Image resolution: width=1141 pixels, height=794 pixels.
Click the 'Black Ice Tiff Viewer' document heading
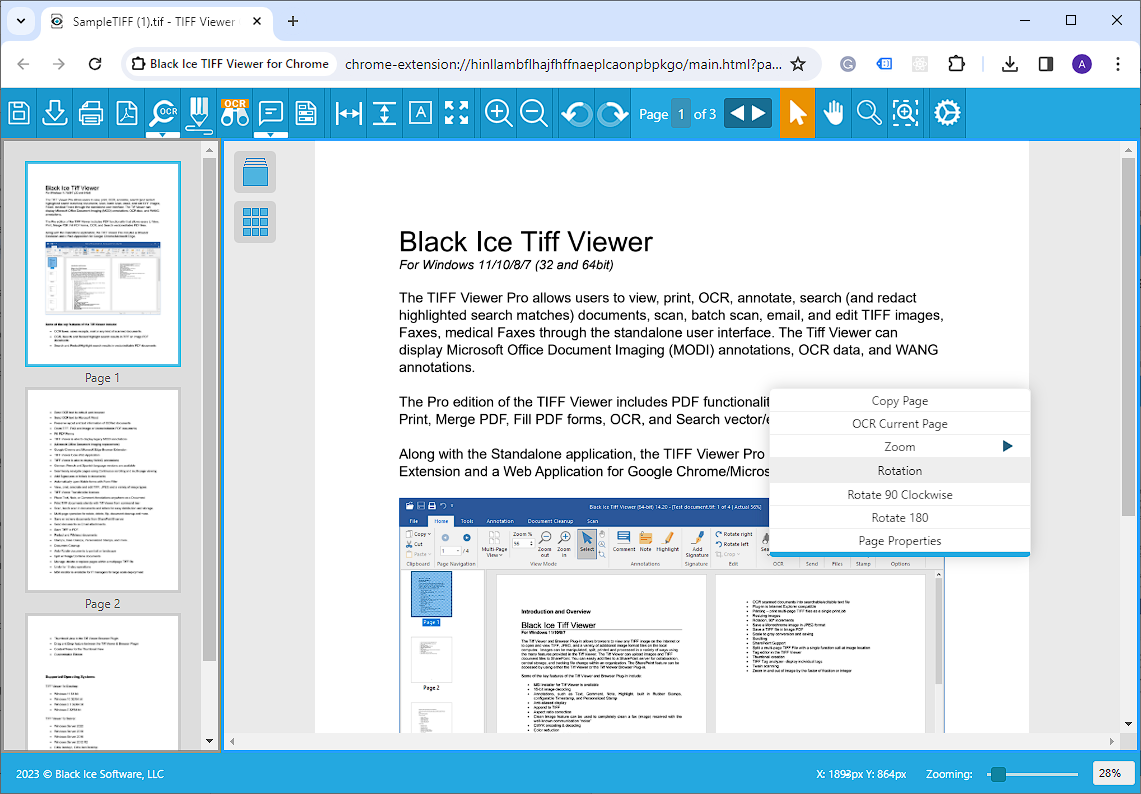tap(526, 242)
